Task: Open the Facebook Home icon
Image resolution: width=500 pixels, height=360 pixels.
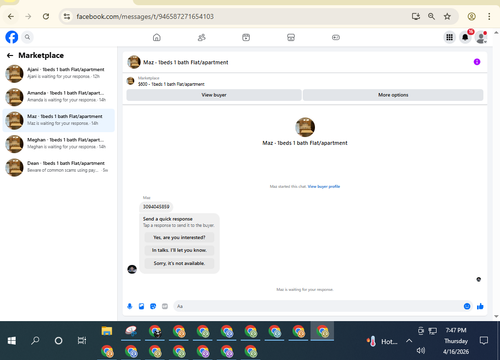Action: 157,37
